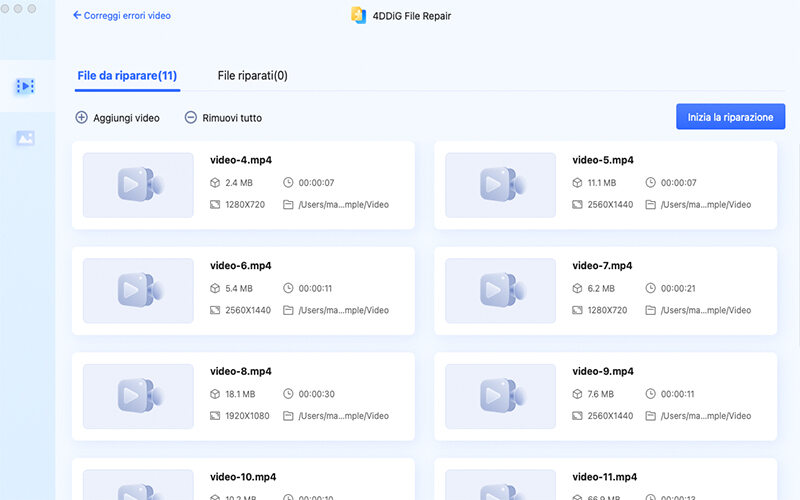The height and width of the screenshot is (500, 800).
Task: Click duration clock icon of video-4.mp4
Action: [x=288, y=182]
